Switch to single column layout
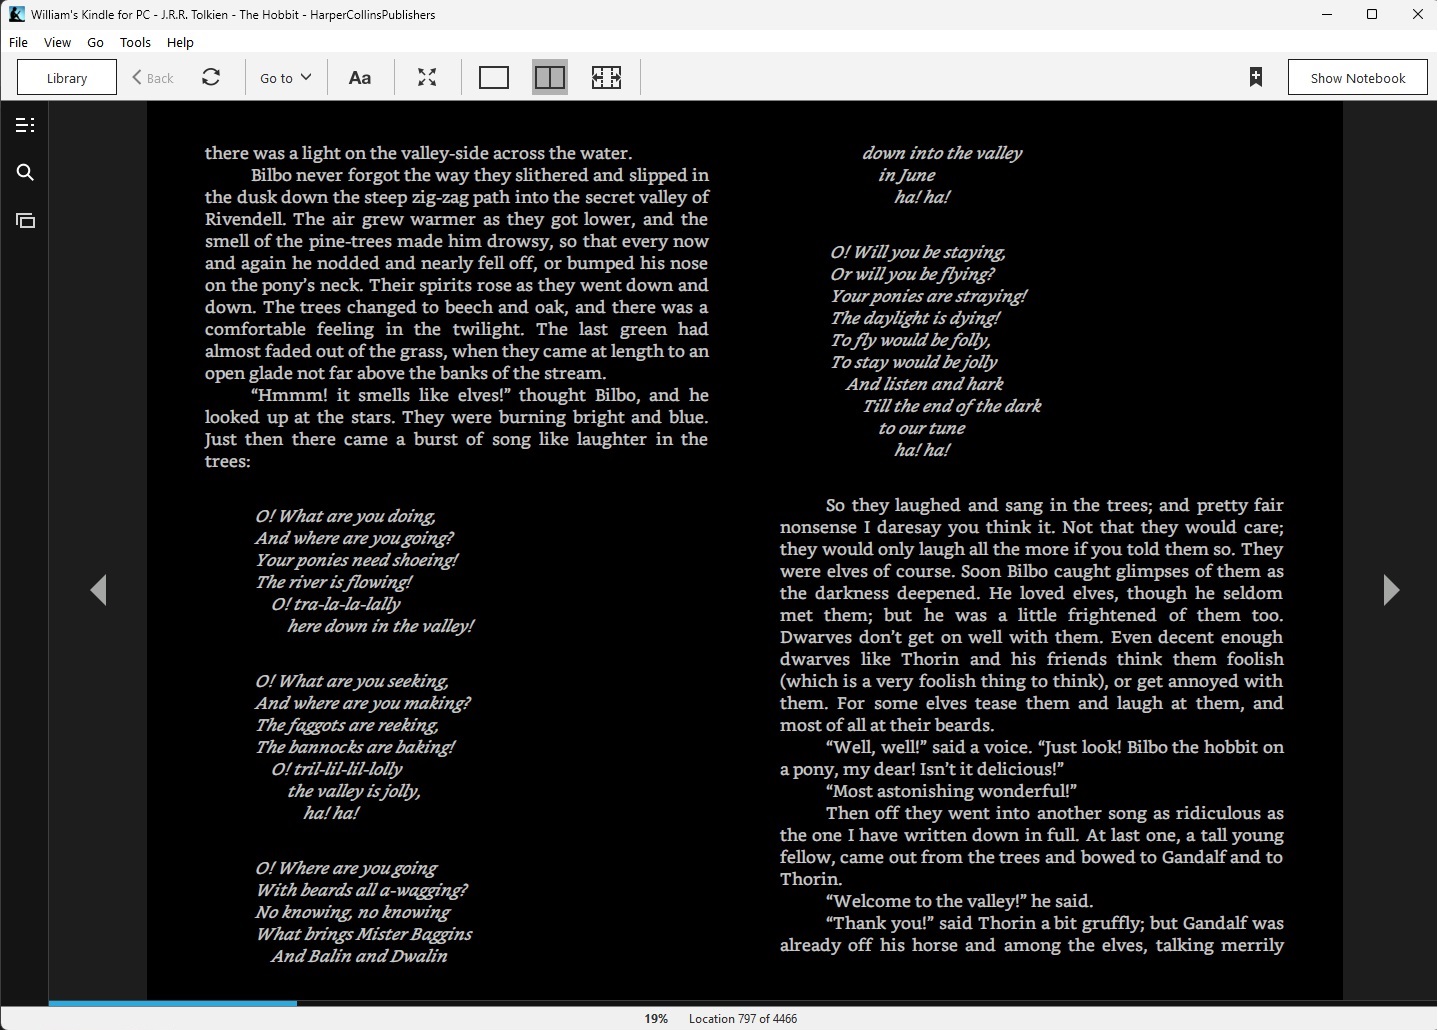This screenshot has height=1030, width=1438. [494, 77]
